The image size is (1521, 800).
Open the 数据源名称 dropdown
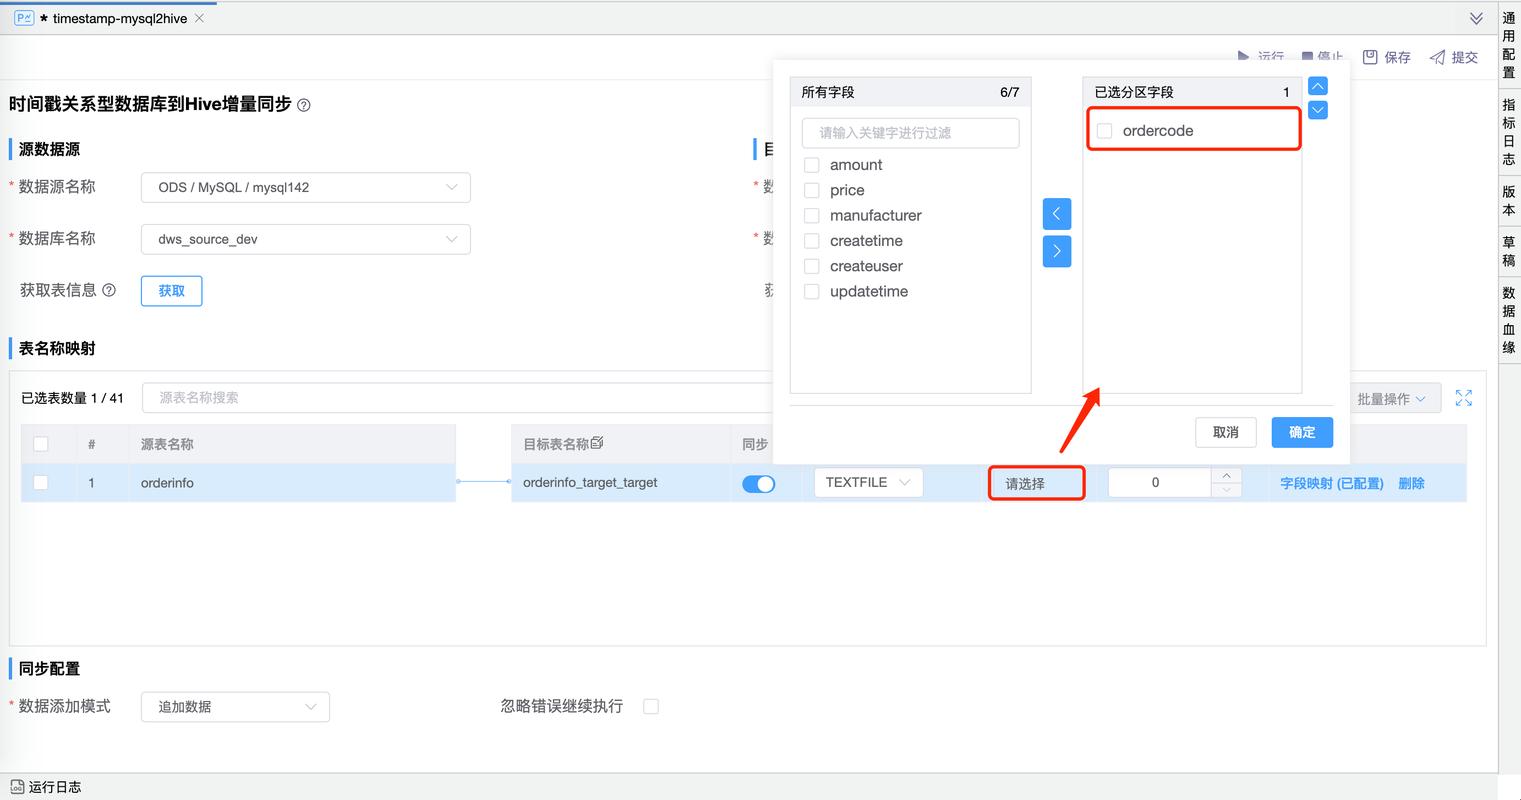click(x=306, y=187)
